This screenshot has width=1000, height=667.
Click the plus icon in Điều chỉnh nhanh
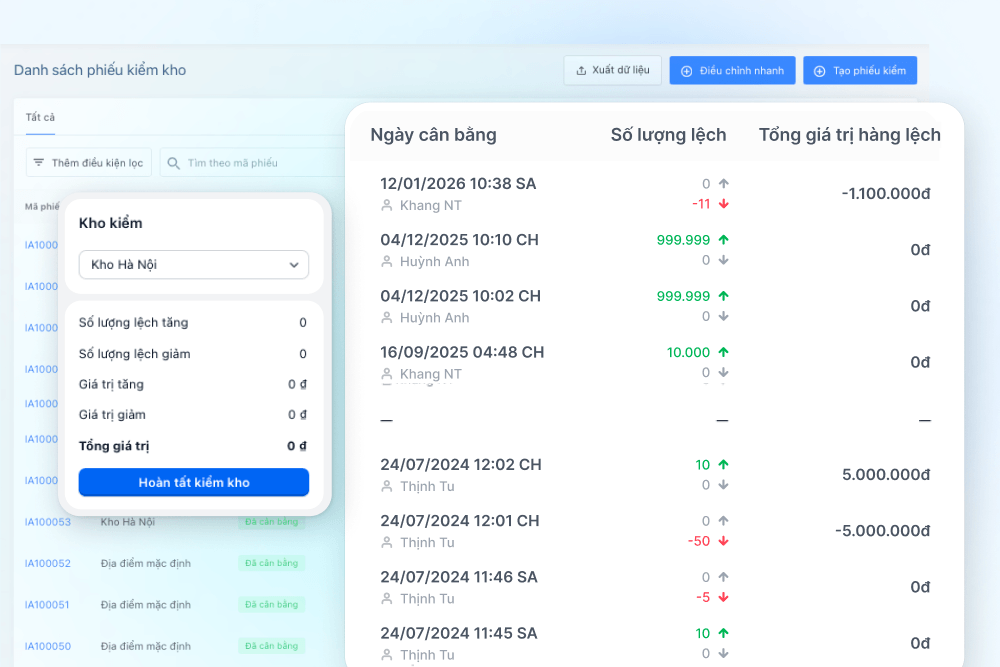686,71
